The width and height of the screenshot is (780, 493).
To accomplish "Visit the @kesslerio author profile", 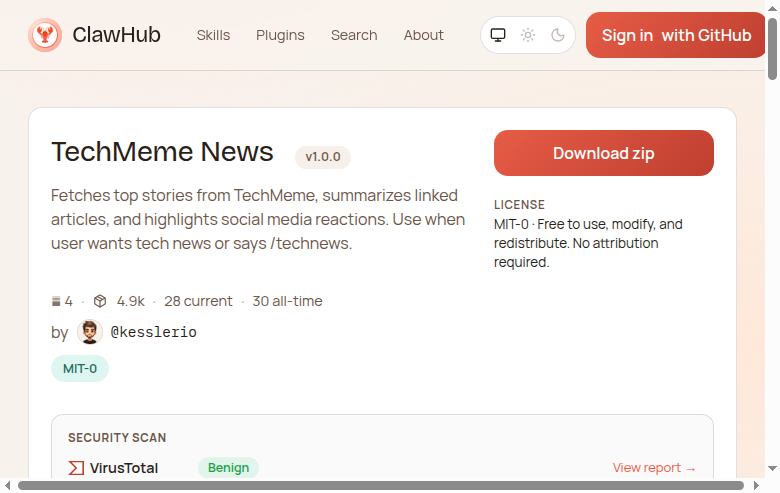I will (153, 332).
